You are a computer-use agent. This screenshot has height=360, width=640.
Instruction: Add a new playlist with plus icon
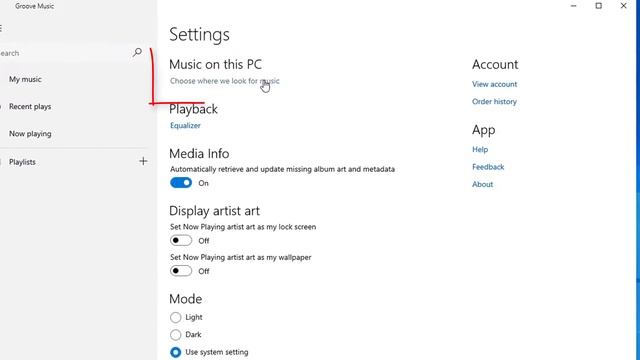point(143,161)
